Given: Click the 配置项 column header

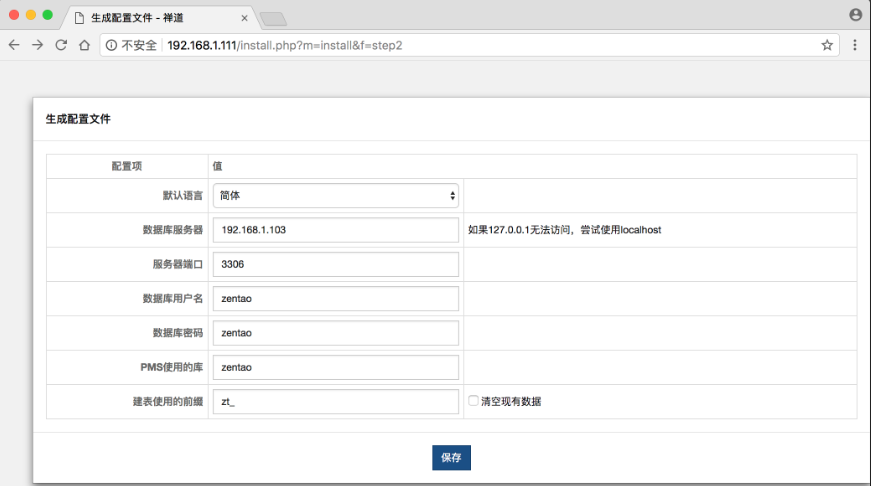Looking at the screenshot, I should (127, 166).
